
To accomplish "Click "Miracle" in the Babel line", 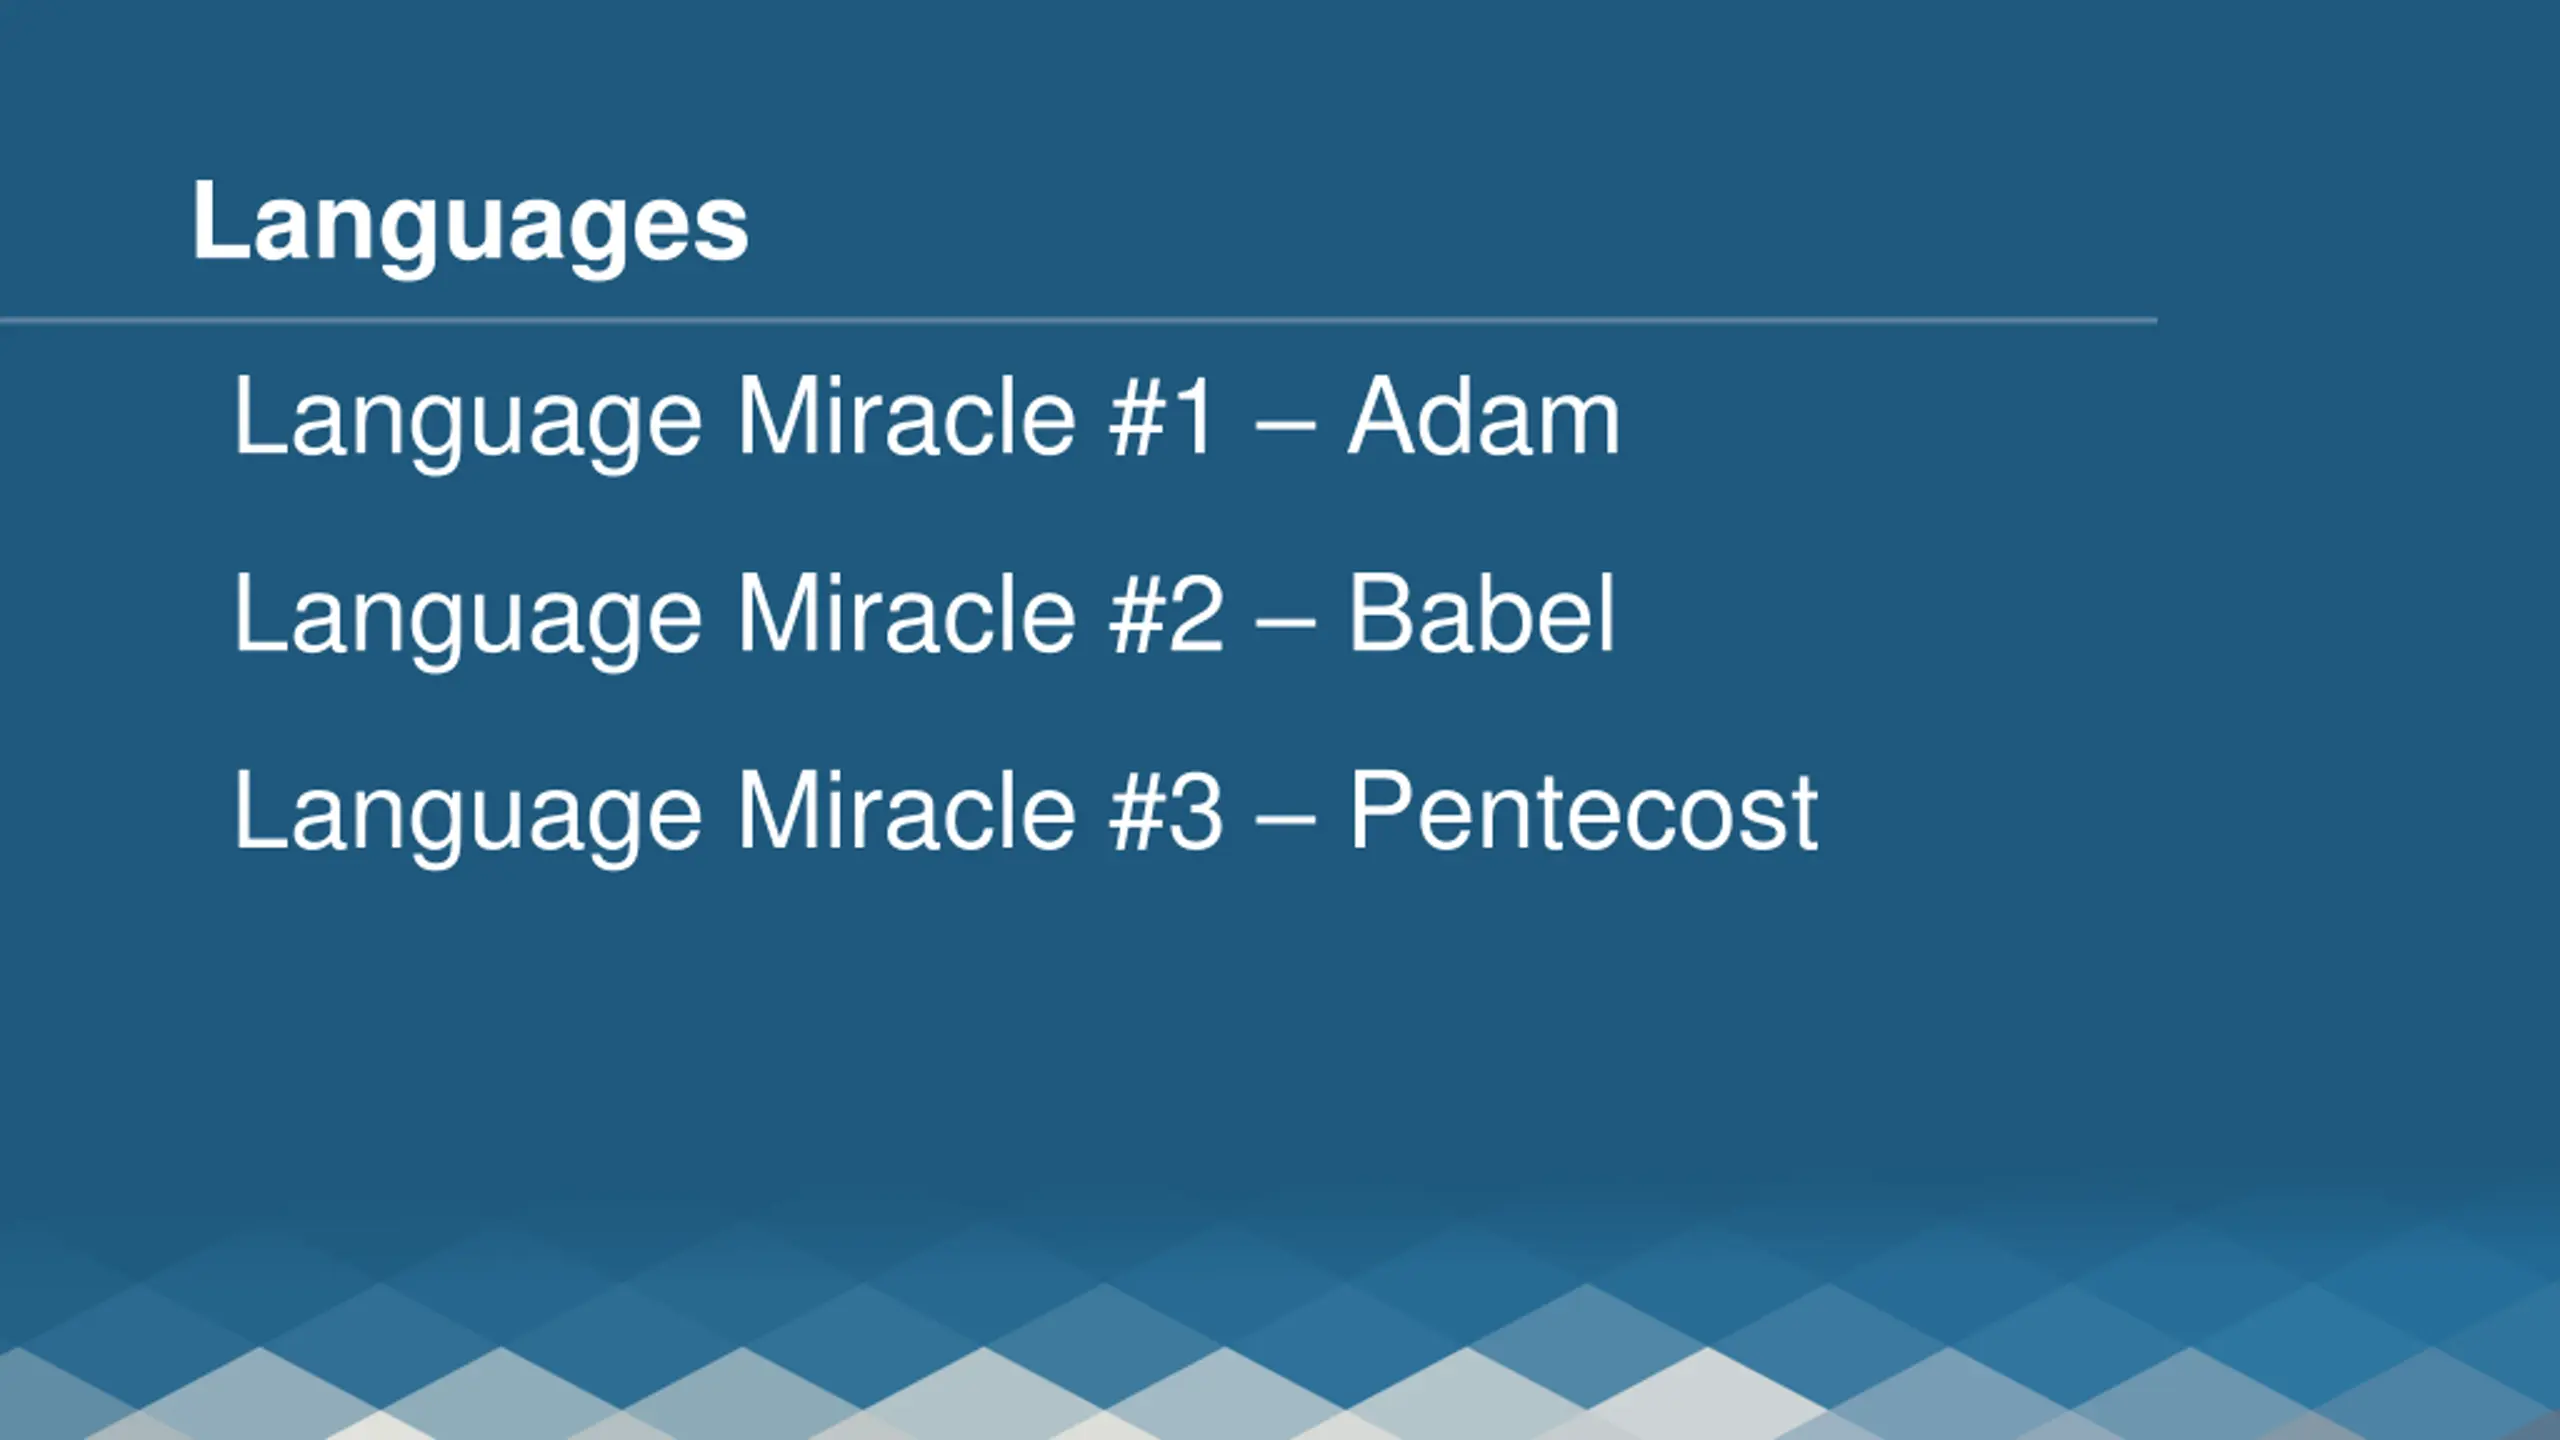I will click(x=906, y=613).
